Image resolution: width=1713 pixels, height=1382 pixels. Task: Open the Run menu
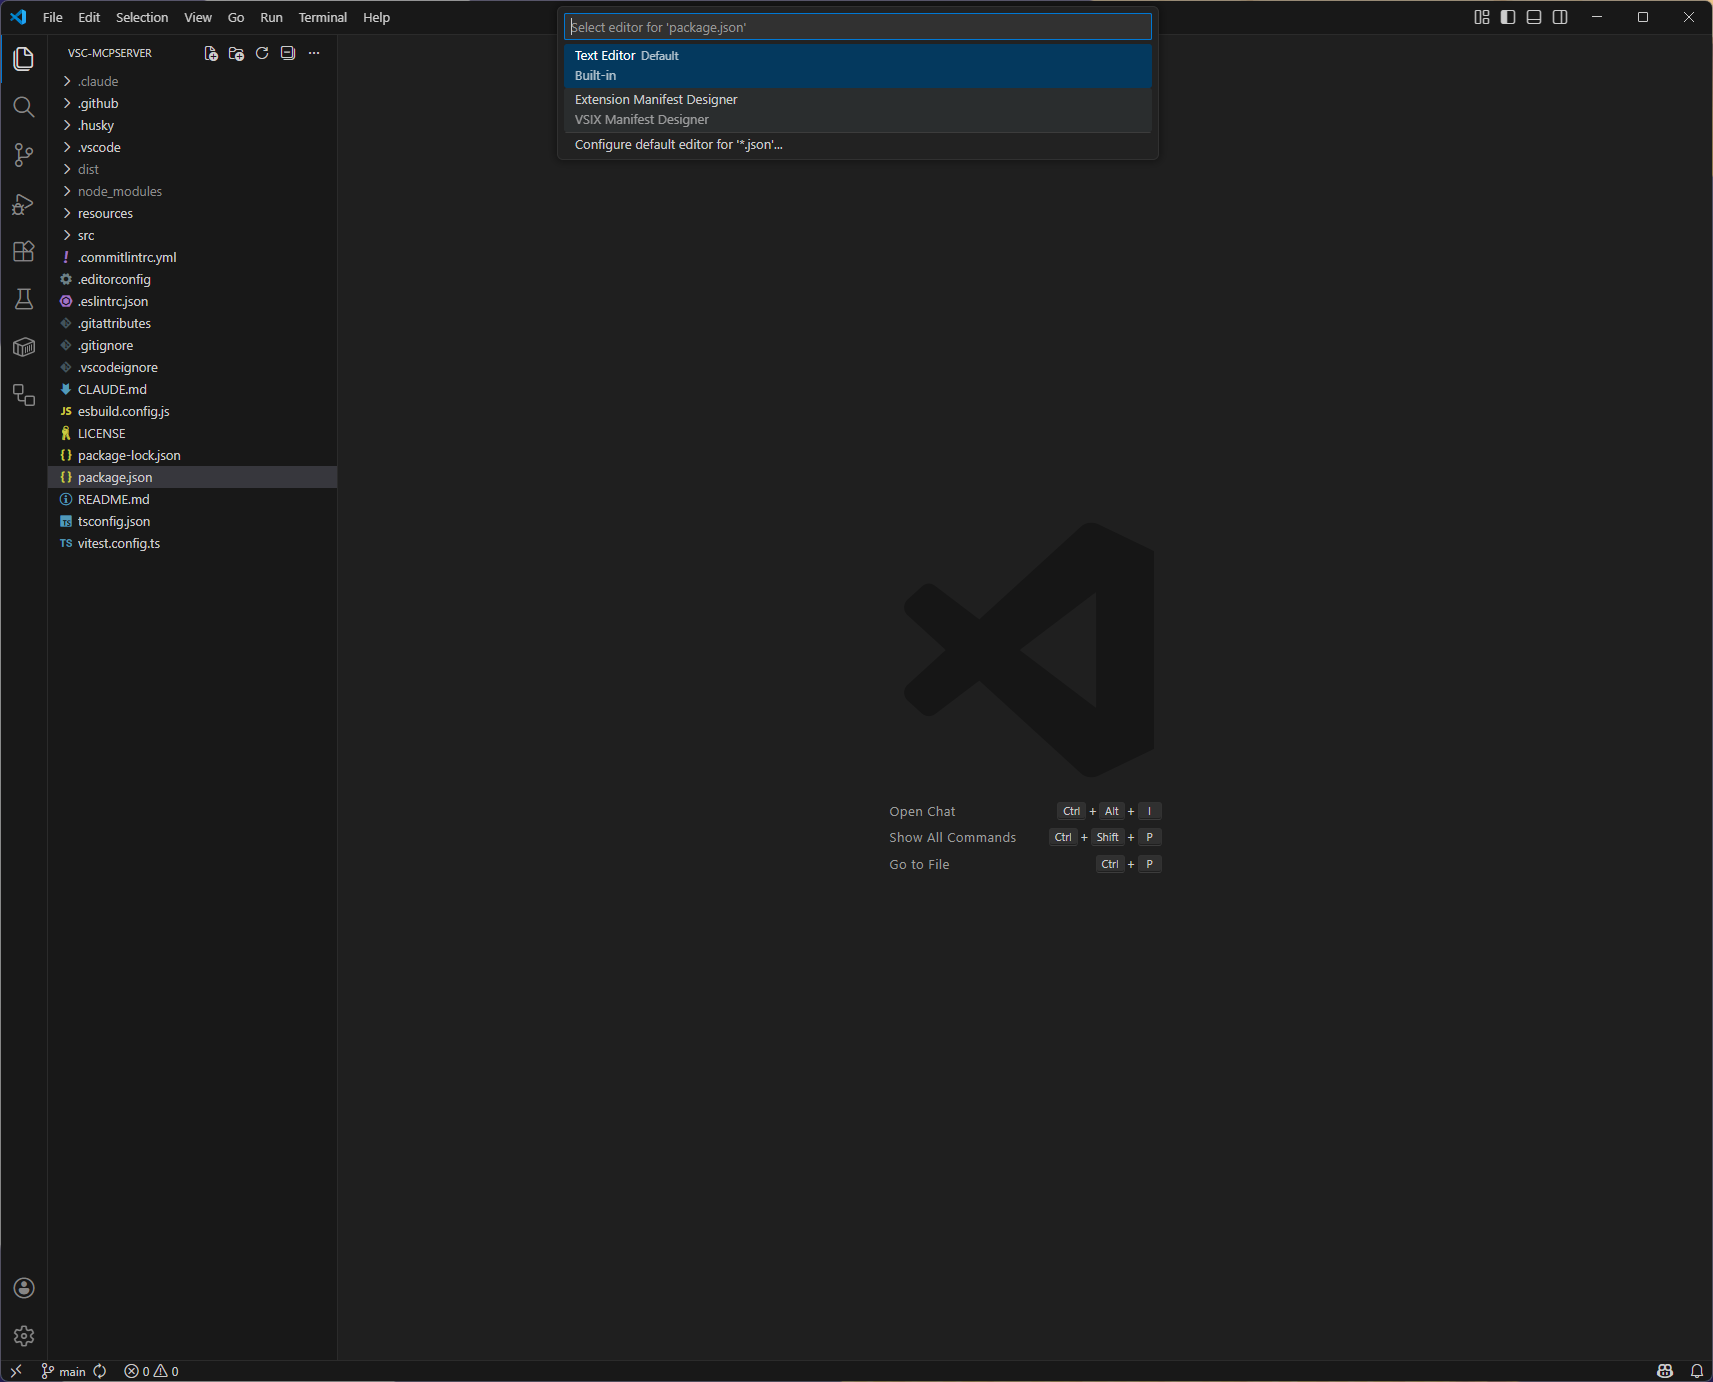click(271, 17)
